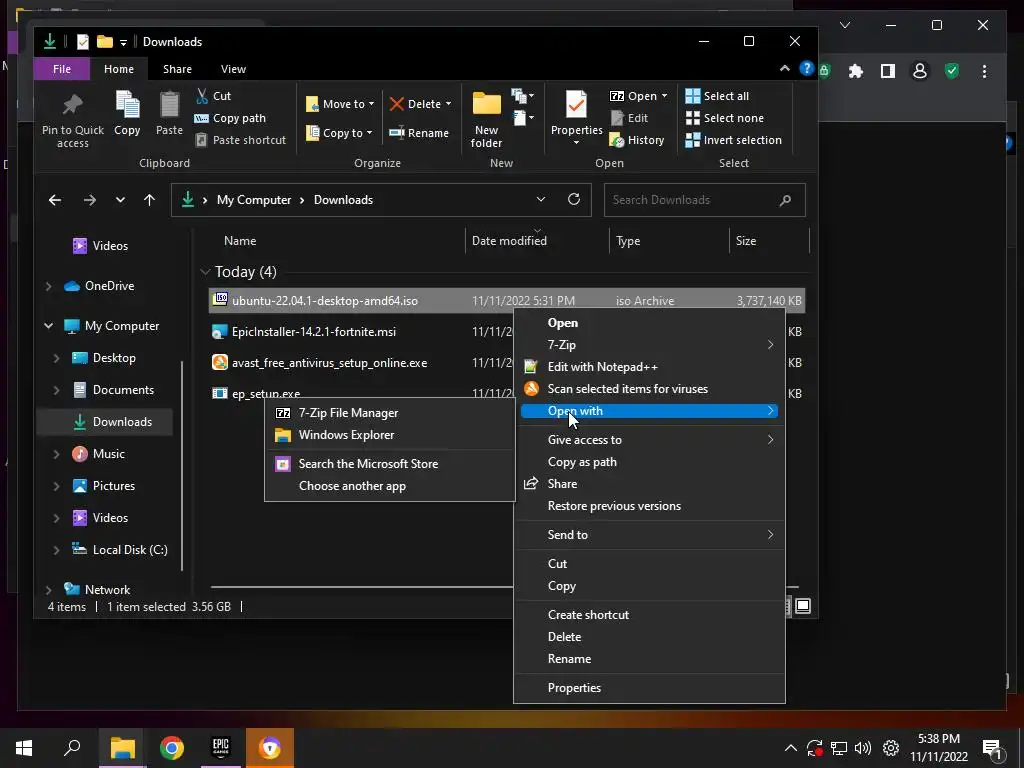The height and width of the screenshot is (768, 1024).
Task: Open Documents in navigation pane
Action: [123, 390]
